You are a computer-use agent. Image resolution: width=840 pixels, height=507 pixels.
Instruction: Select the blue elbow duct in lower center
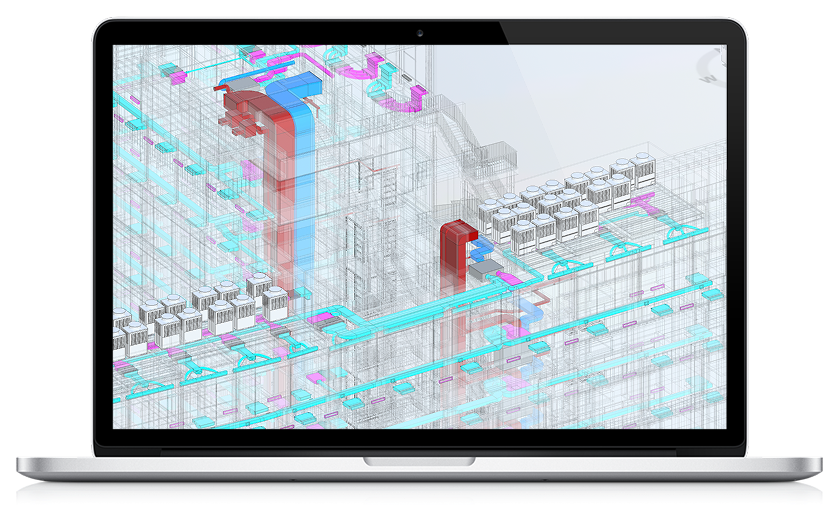pyautogui.click(x=527, y=310)
